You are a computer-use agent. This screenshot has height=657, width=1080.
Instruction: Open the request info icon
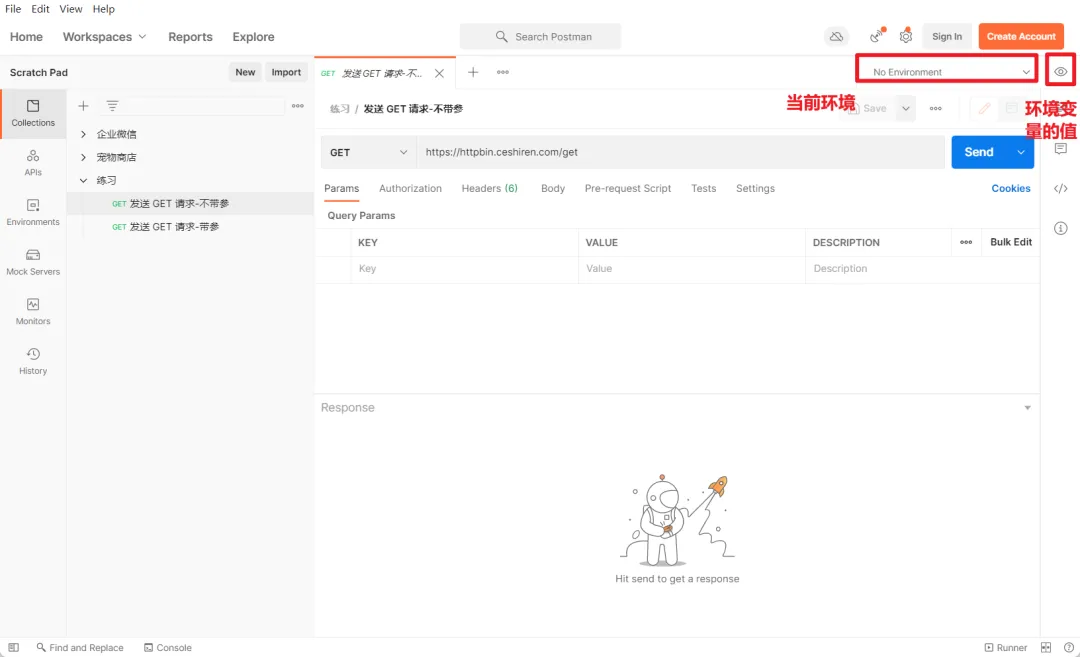point(1061,228)
